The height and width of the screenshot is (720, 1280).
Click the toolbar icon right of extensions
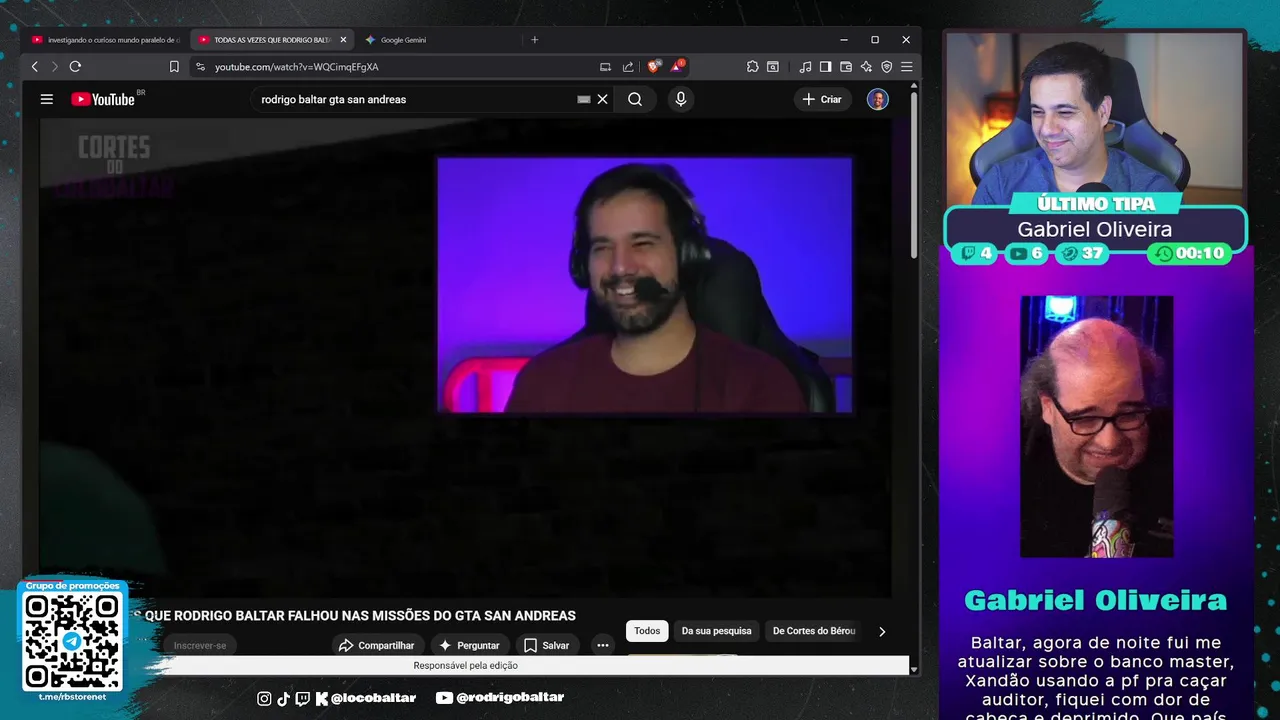tap(773, 67)
